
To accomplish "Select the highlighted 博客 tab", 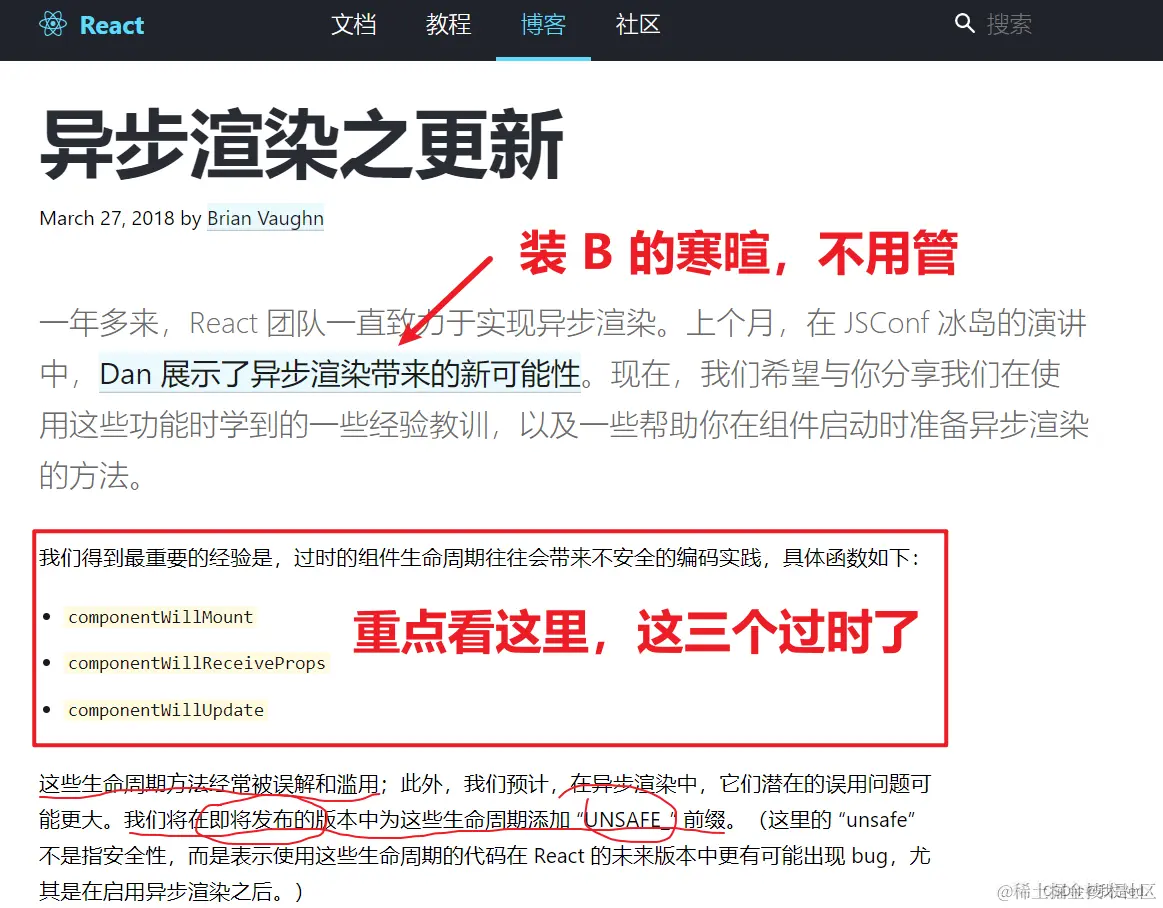I will coord(543,25).
